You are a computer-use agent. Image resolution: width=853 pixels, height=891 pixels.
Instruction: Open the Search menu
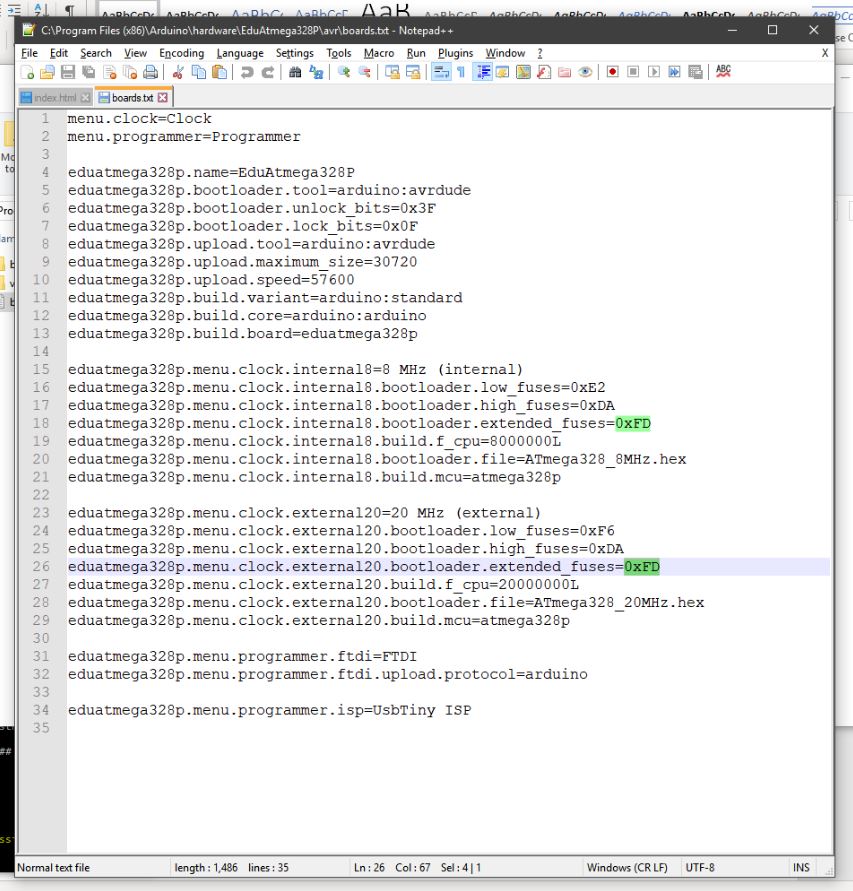pyautogui.click(x=95, y=53)
